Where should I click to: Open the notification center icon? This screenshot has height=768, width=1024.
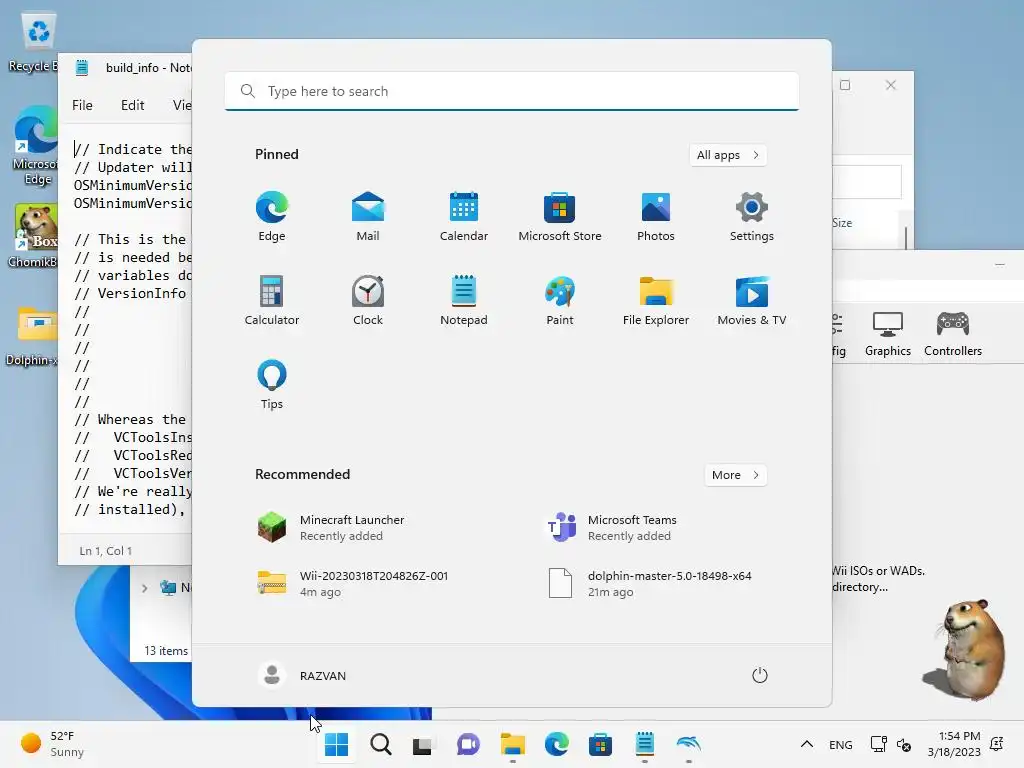tap(997, 744)
